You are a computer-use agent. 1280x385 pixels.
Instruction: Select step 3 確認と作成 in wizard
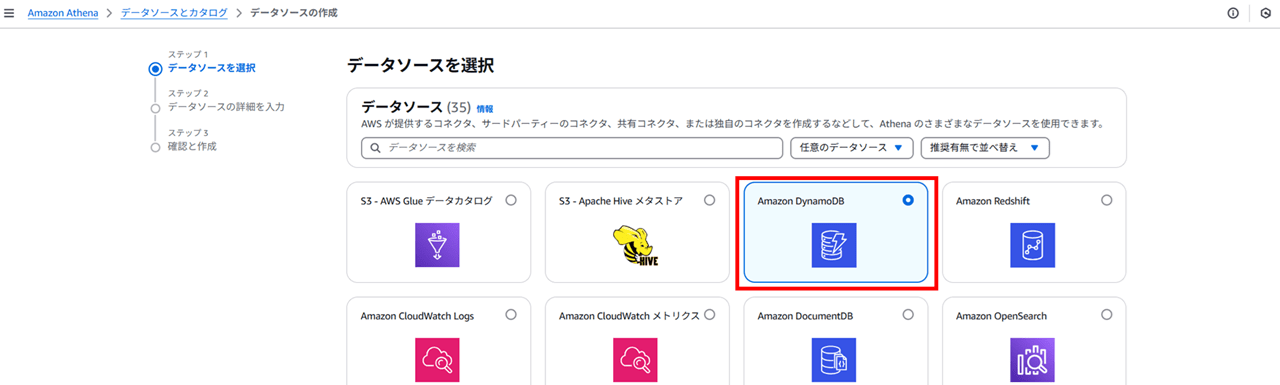pos(192,146)
